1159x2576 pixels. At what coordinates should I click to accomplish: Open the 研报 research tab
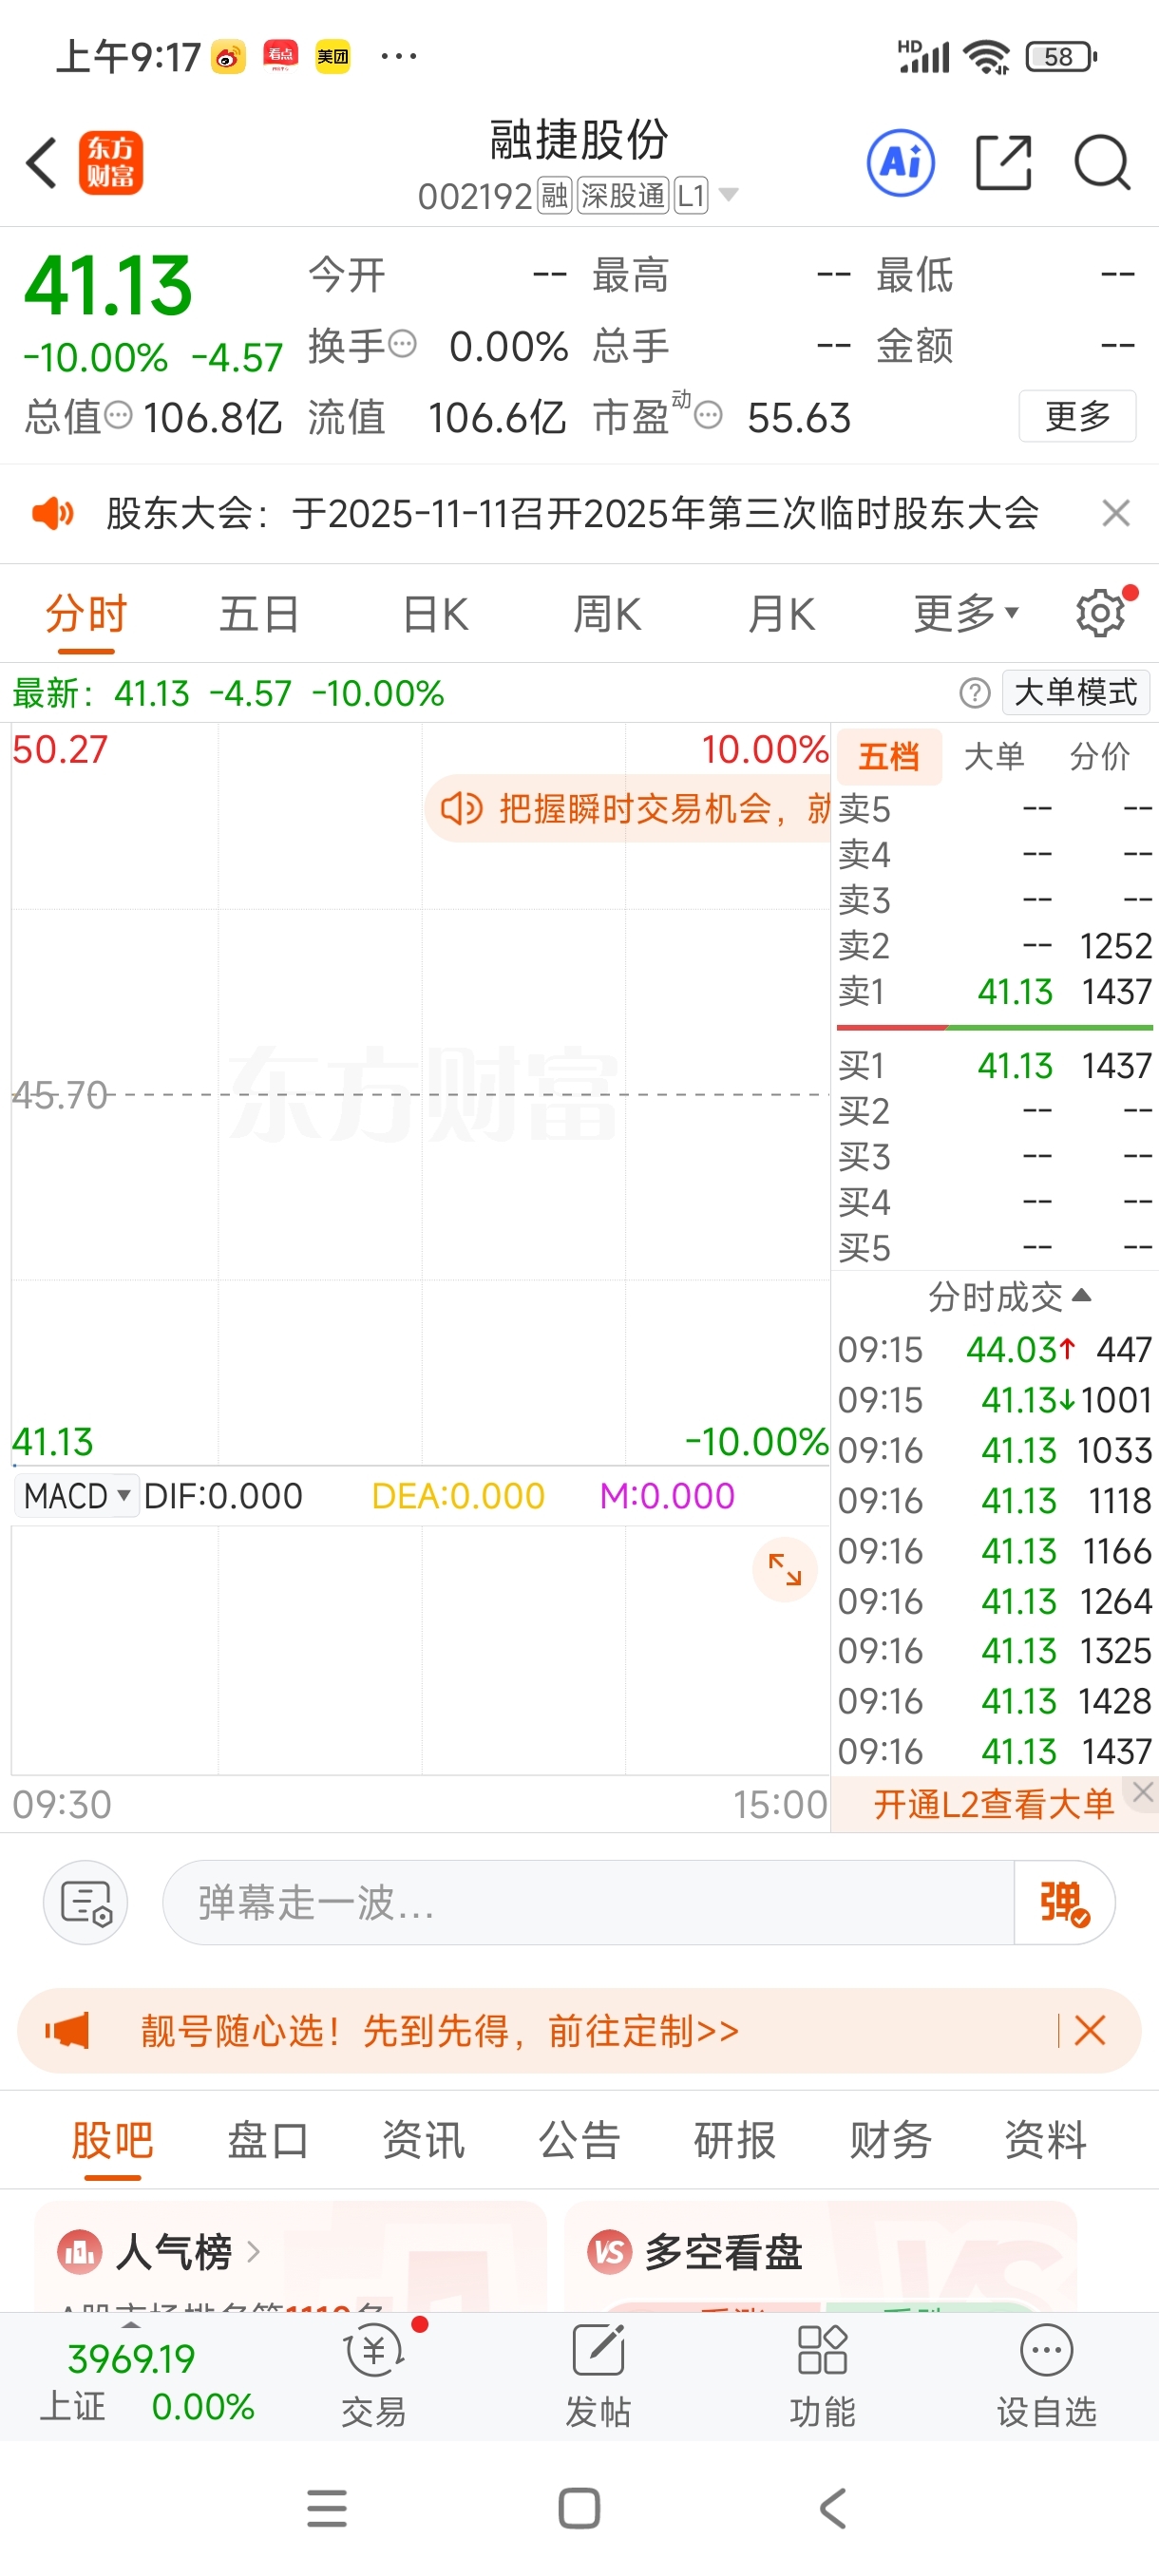click(735, 2140)
